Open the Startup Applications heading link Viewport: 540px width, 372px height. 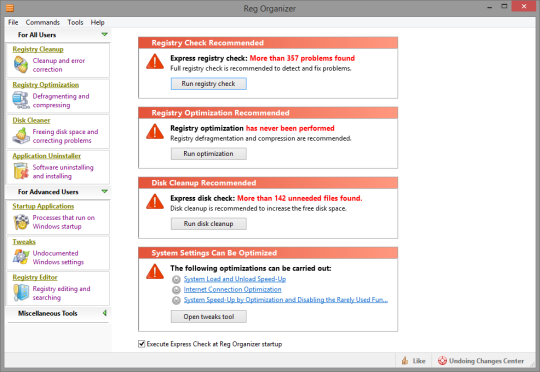(x=43, y=206)
